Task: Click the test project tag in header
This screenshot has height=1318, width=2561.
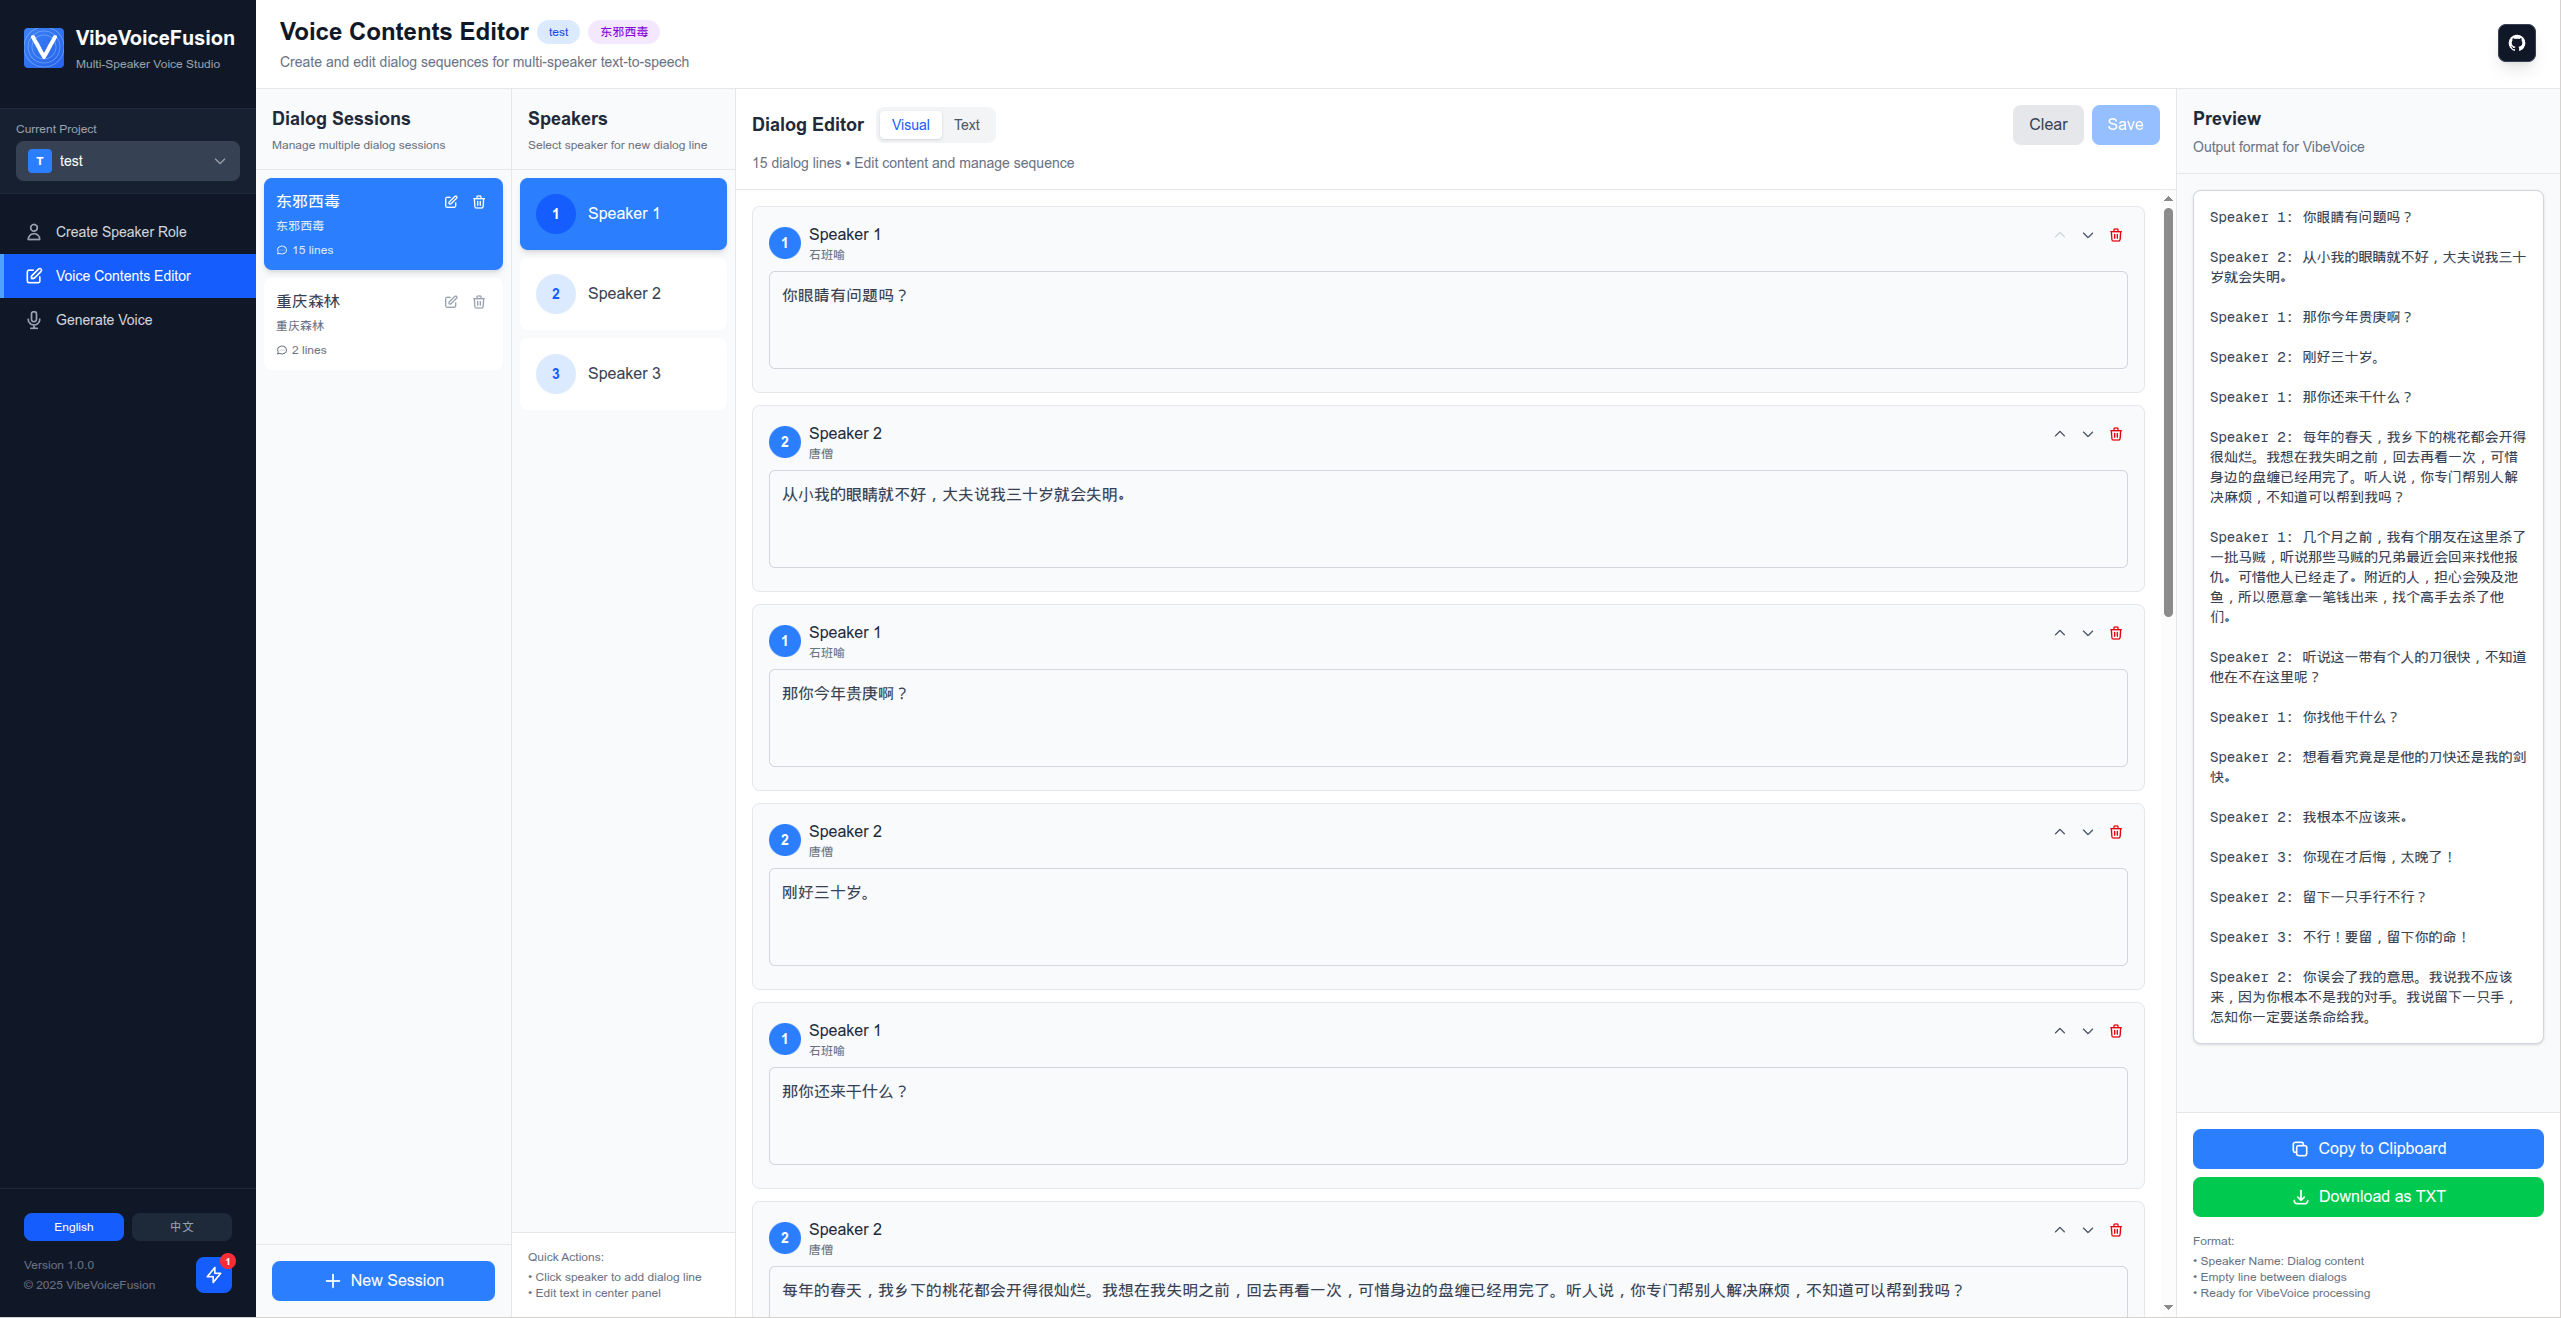Action: pos(558,32)
